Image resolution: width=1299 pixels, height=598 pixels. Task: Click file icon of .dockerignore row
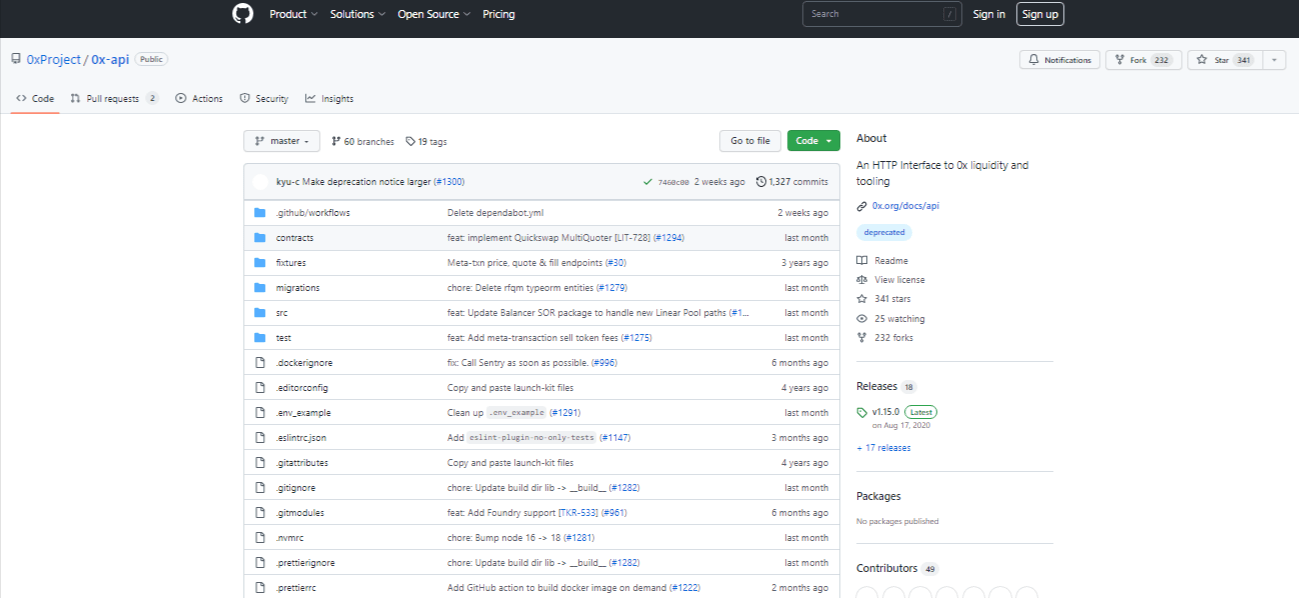tap(260, 363)
